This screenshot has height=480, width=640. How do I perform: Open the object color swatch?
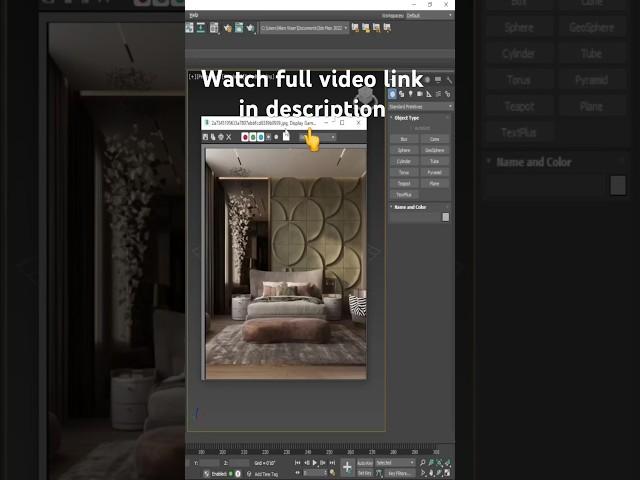coord(446,217)
